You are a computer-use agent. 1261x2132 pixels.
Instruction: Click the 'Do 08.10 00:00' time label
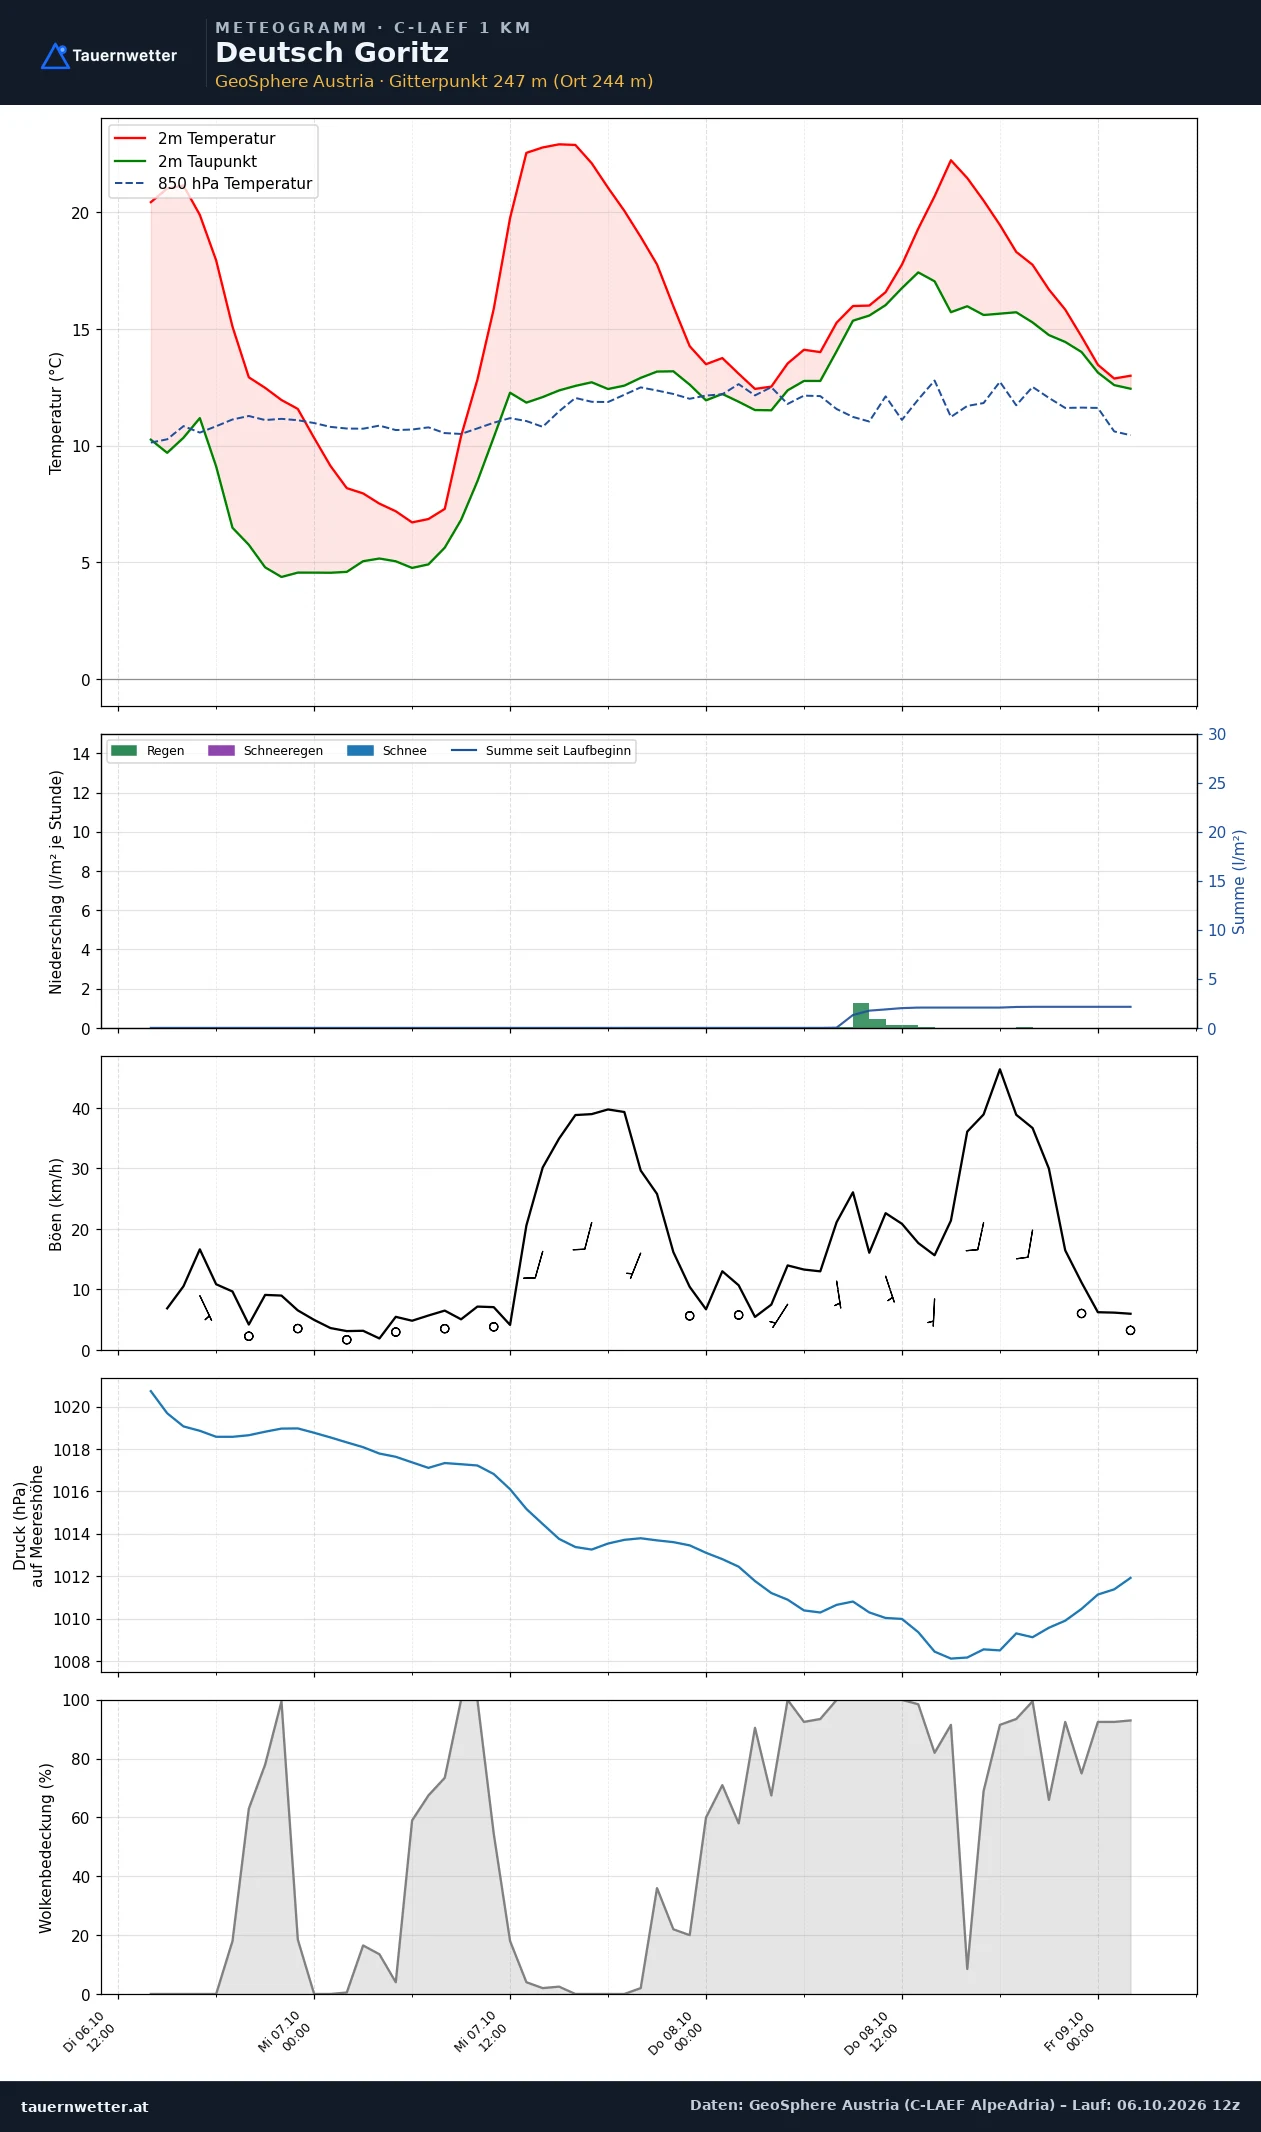(x=677, y=2032)
